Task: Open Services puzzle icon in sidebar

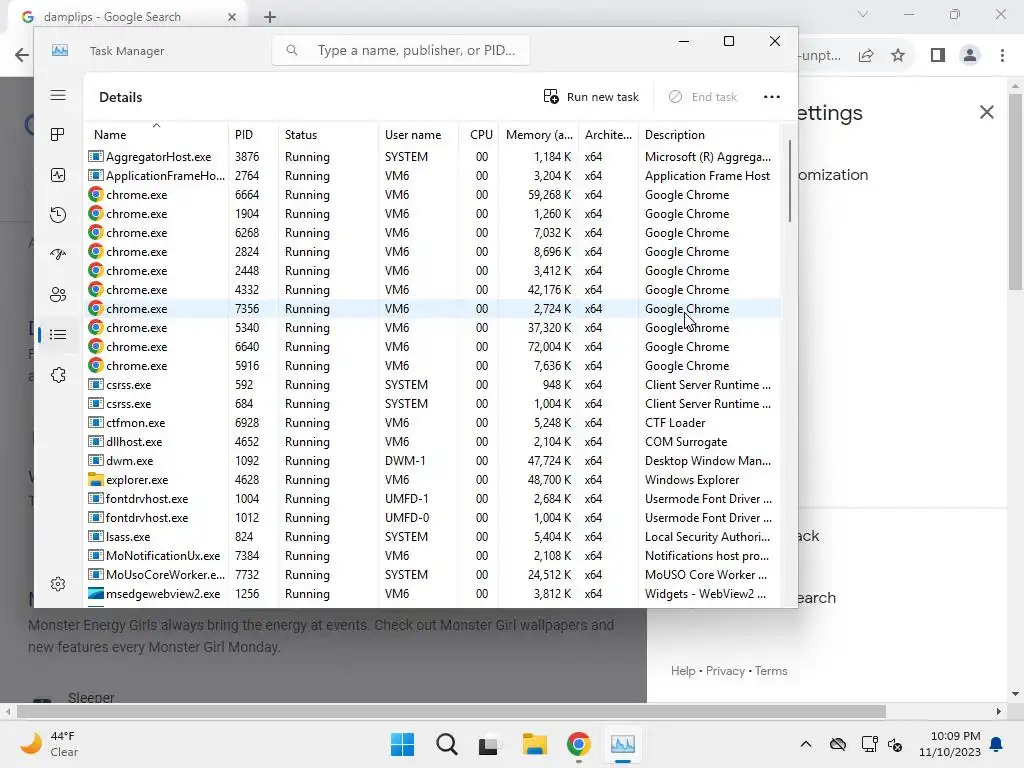Action: pyautogui.click(x=58, y=375)
